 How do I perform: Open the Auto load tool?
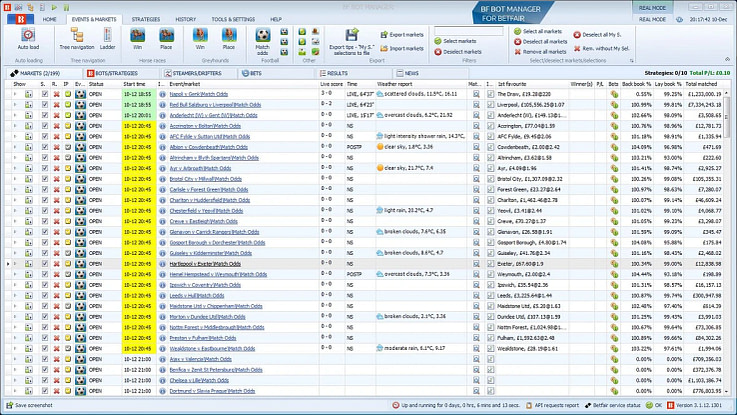[28, 39]
